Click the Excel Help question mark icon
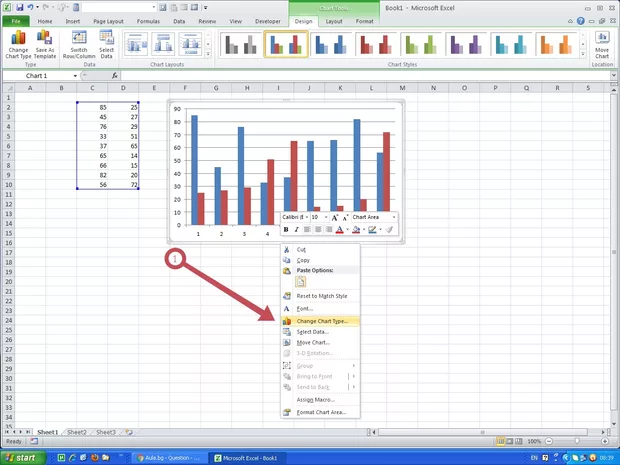Screen dimensions: 620x465 580,21
